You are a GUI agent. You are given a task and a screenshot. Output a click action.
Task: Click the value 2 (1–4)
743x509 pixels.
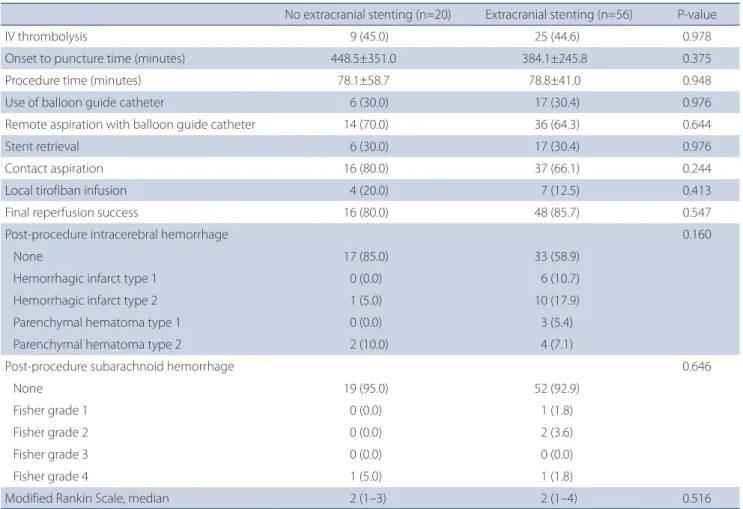[x=559, y=499]
